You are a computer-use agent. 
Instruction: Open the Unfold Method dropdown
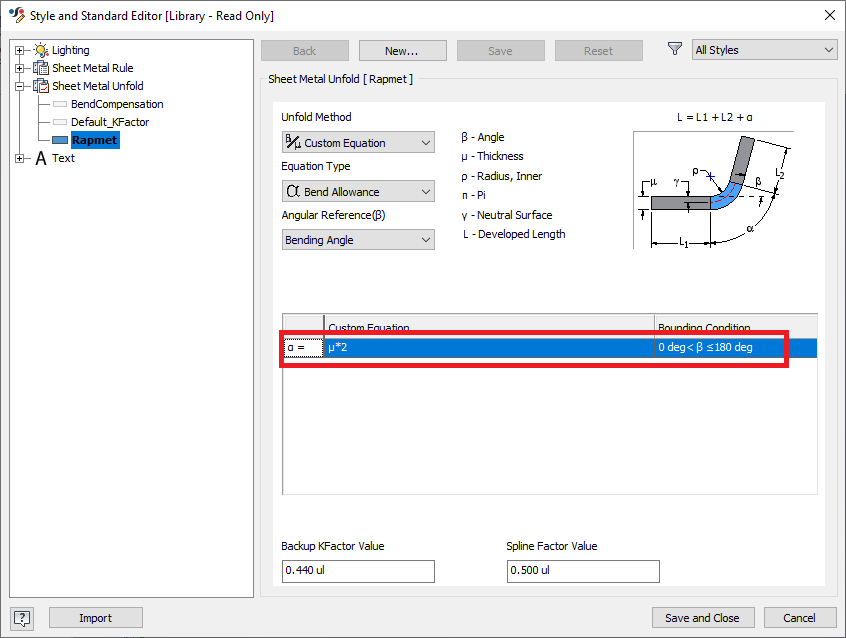tap(424, 142)
